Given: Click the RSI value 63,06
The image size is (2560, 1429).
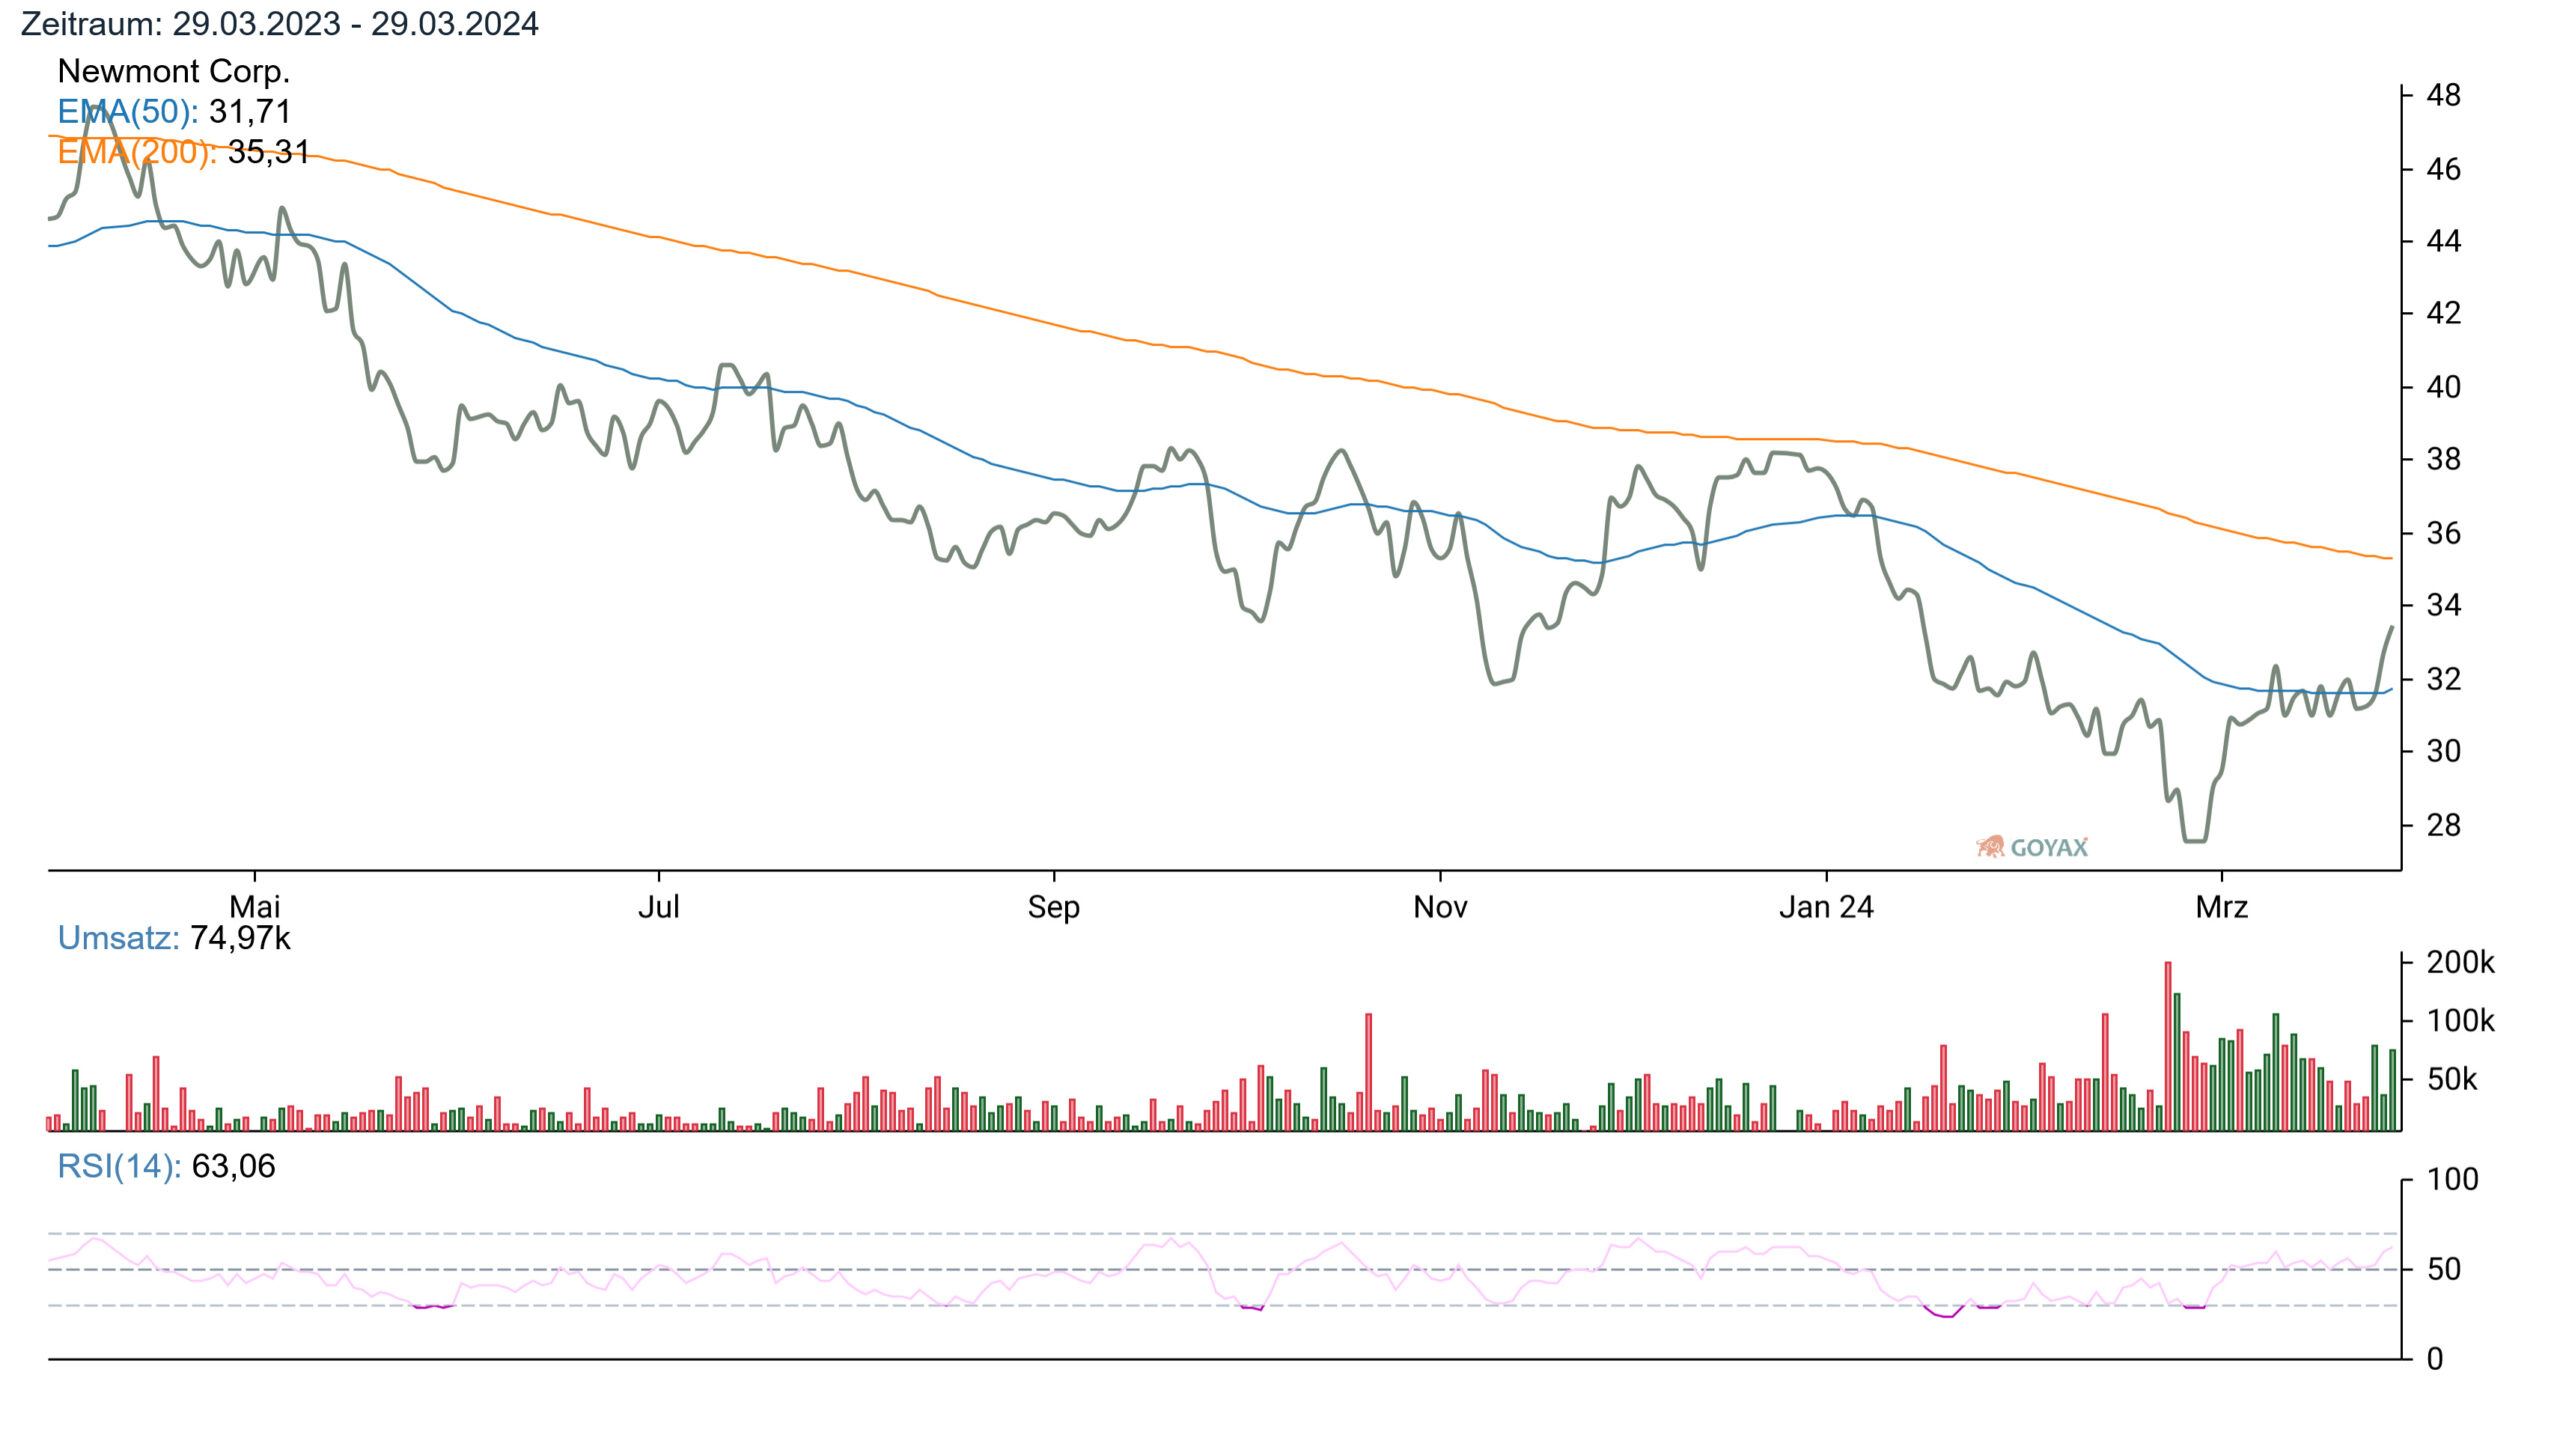Looking at the screenshot, I should pyautogui.click(x=233, y=1166).
